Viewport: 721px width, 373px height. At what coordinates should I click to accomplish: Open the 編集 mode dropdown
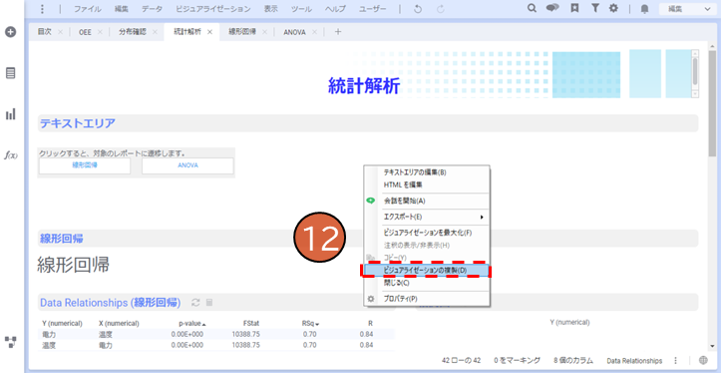click(x=688, y=9)
